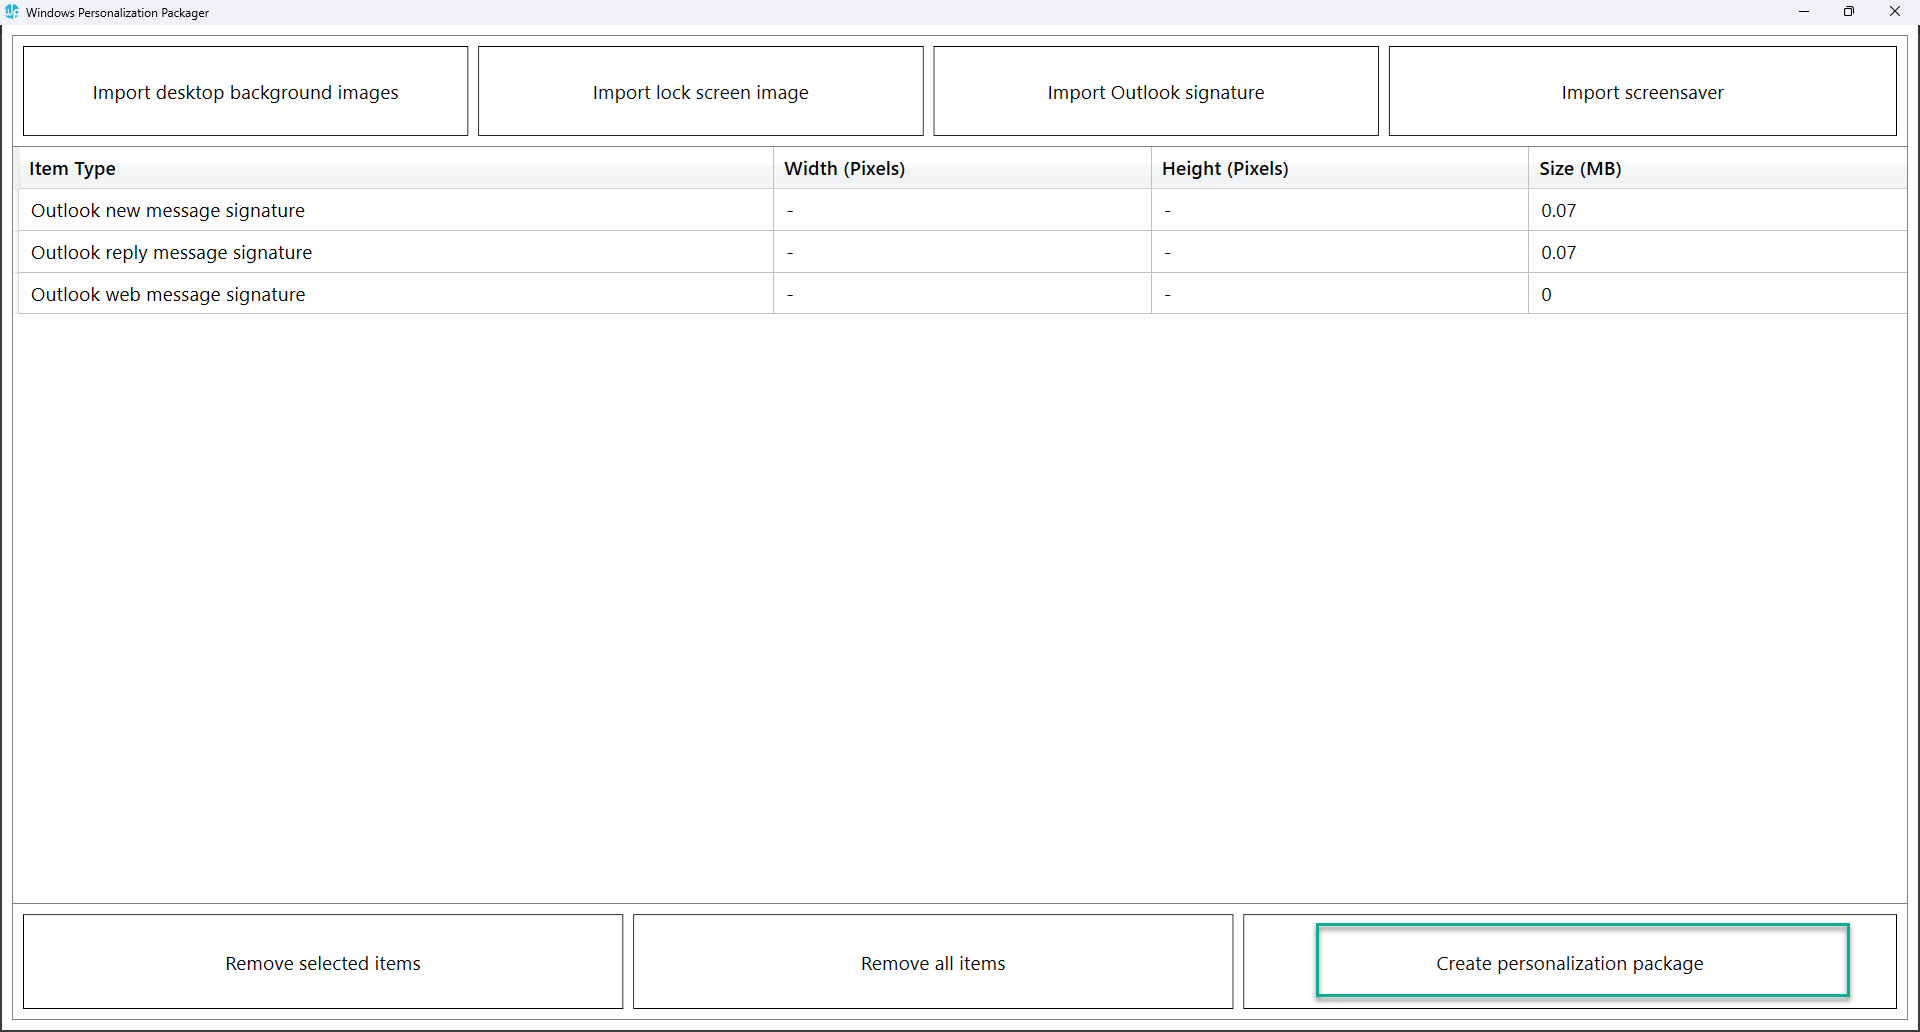Choose Import screensaver
This screenshot has width=1920, height=1032.
coord(1642,92)
